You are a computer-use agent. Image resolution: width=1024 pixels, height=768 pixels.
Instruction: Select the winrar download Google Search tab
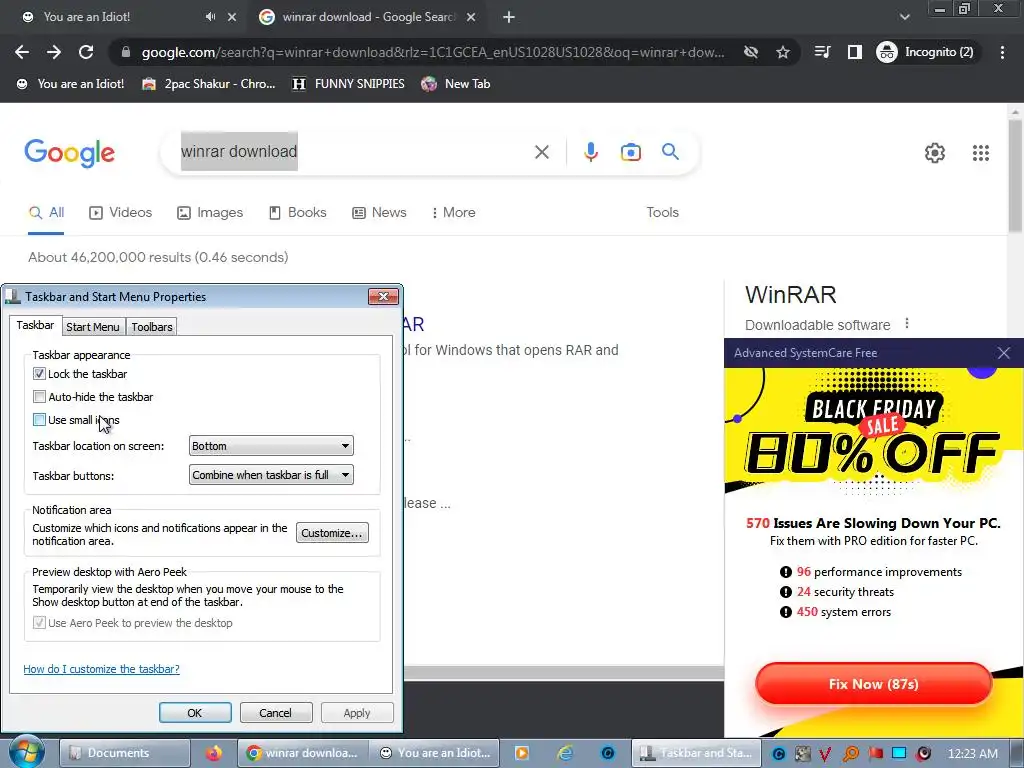(367, 17)
